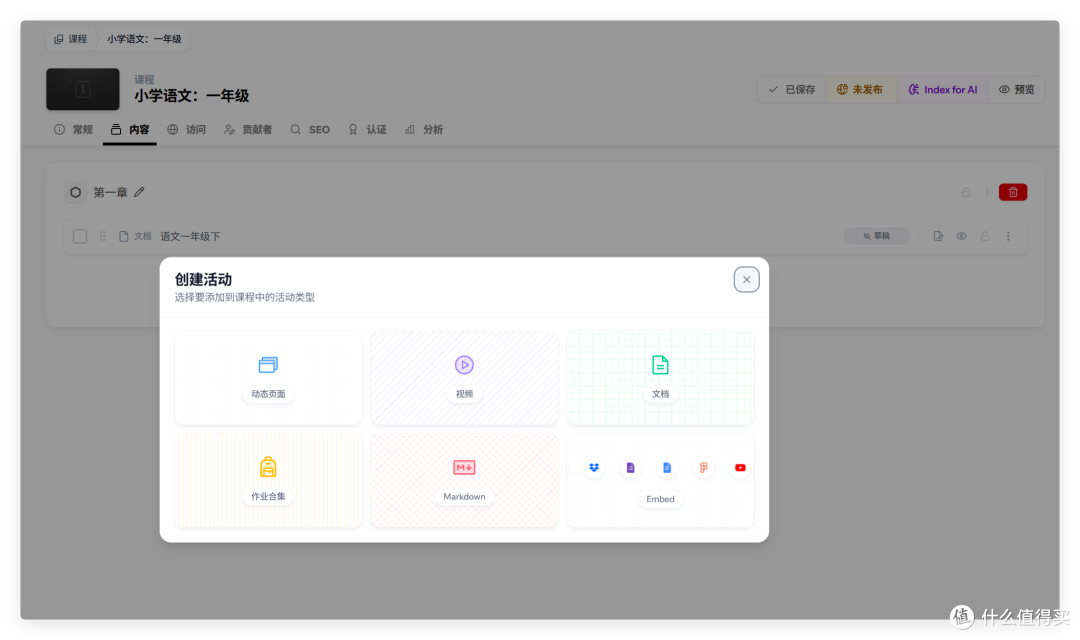The image size is (1080, 640).
Task: Click the purple document embed icon
Action: click(x=630, y=468)
